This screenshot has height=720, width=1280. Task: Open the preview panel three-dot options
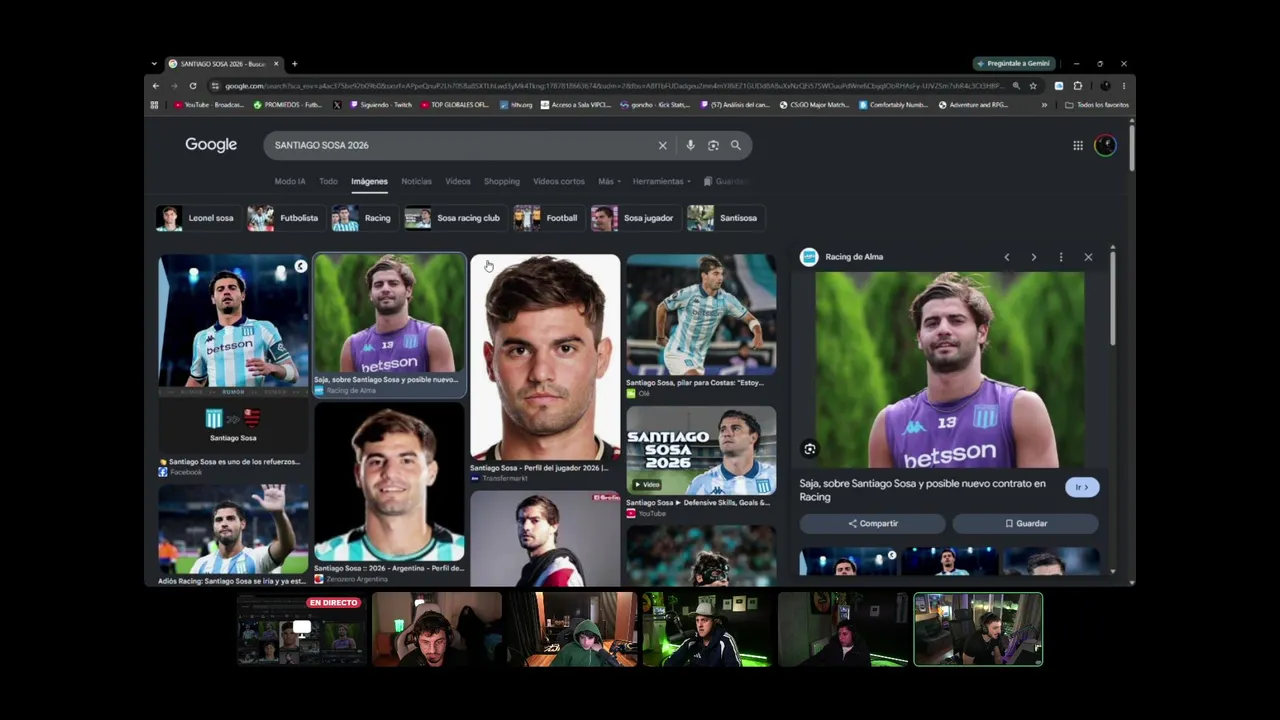point(1061,257)
